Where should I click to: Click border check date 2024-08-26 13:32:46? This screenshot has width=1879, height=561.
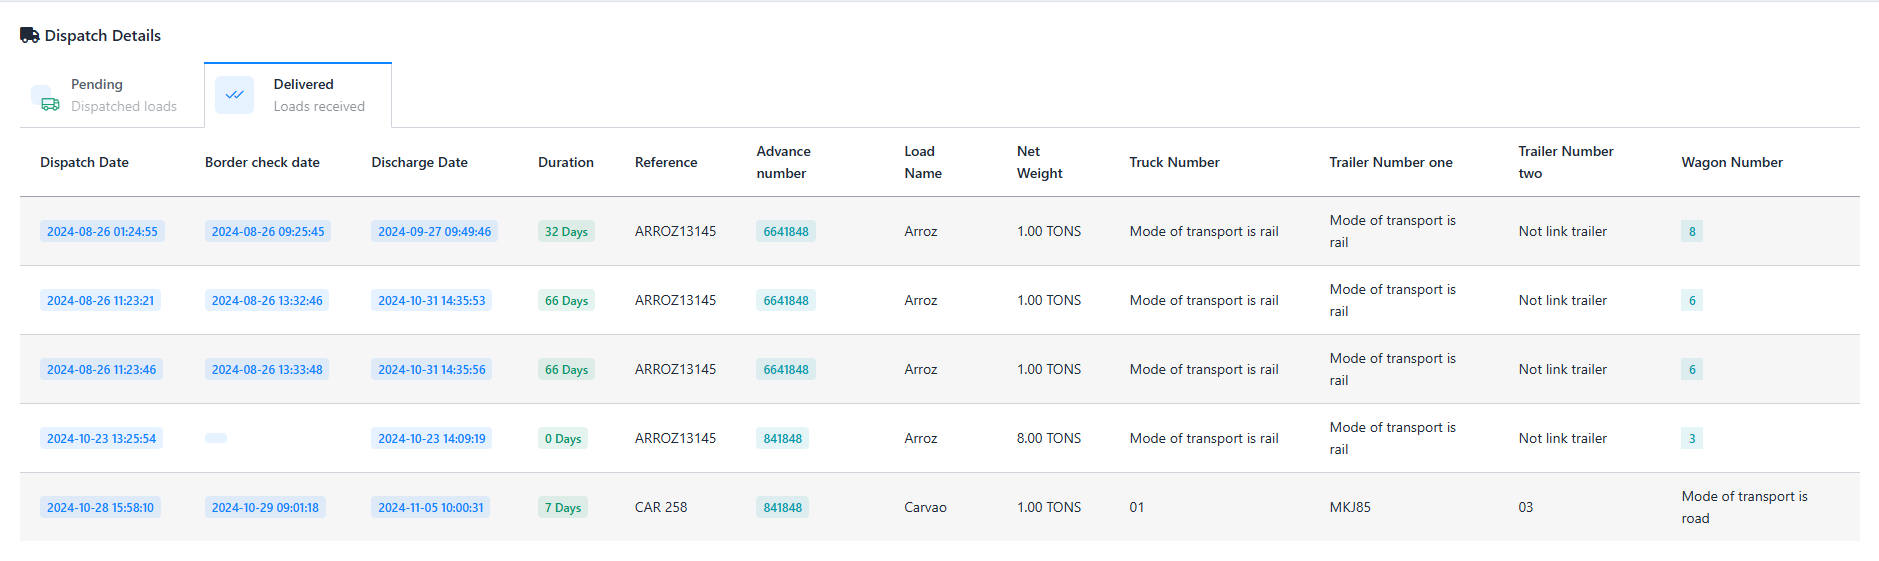coord(267,300)
